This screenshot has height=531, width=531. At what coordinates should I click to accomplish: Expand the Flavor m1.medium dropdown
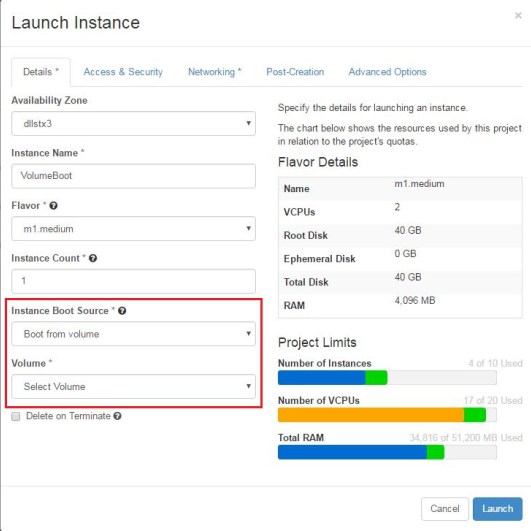[133, 229]
